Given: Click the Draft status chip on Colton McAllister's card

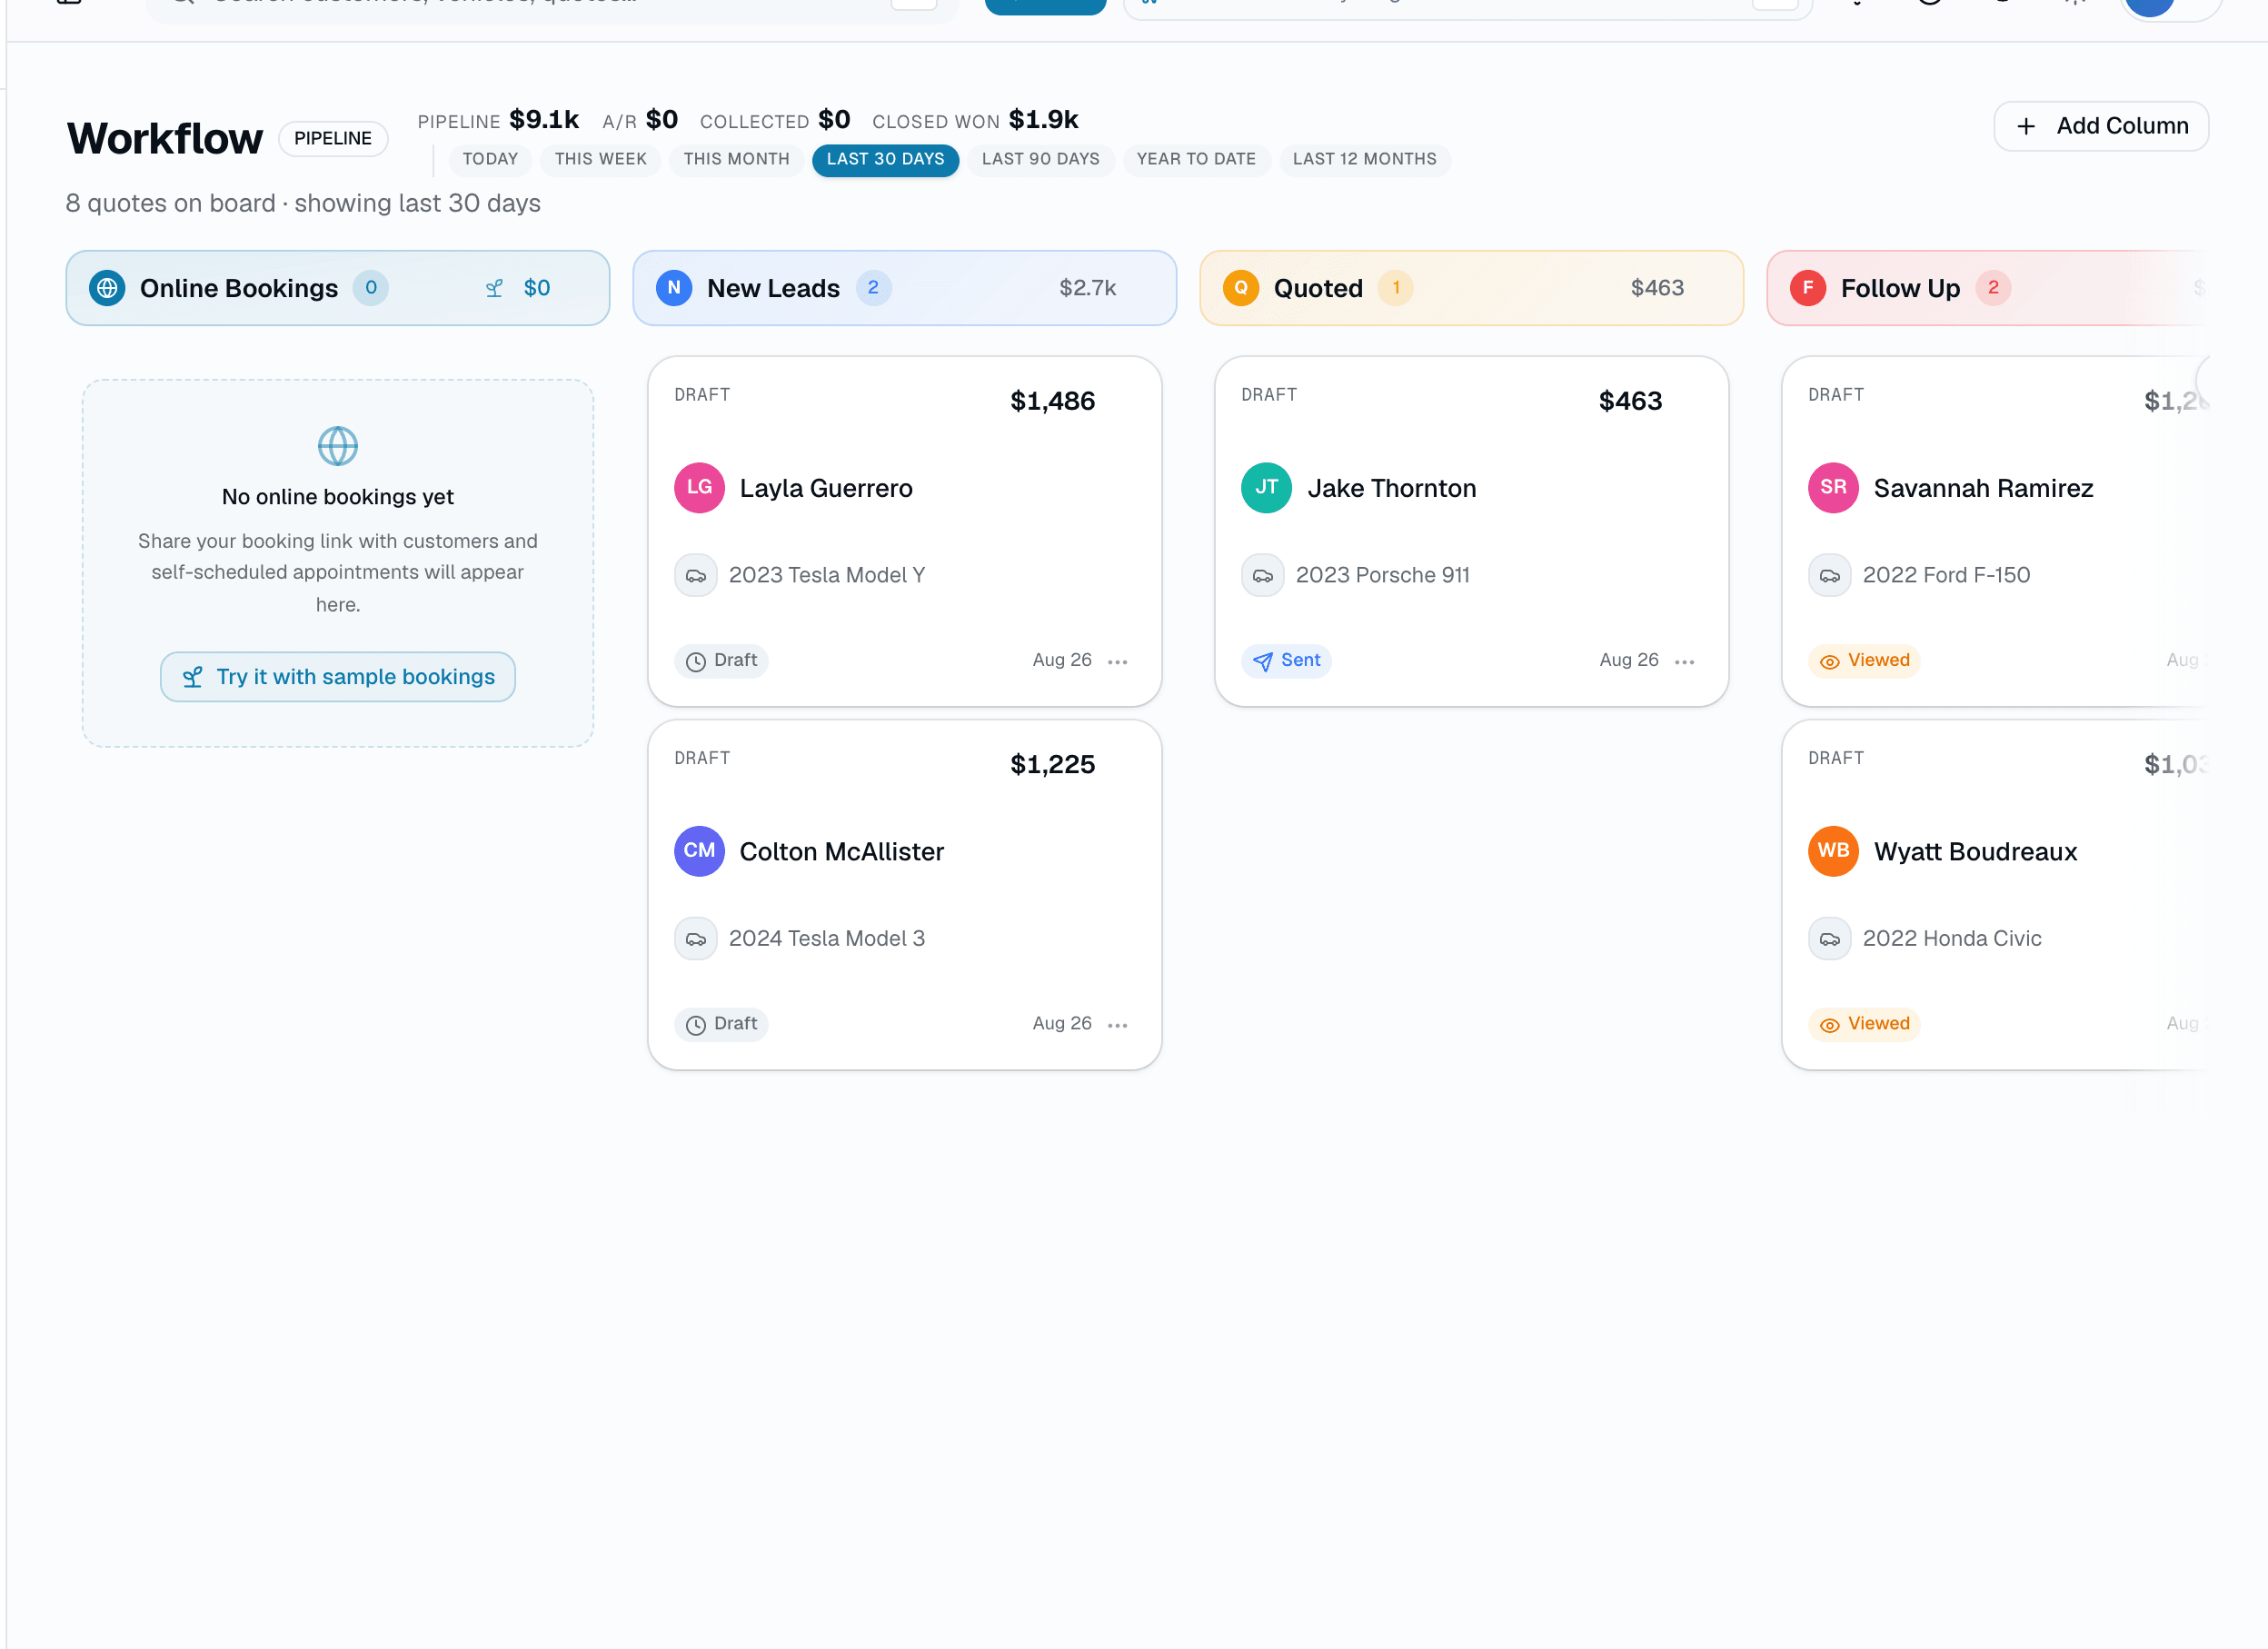Looking at the screenshot, I should pos(721,1023).
